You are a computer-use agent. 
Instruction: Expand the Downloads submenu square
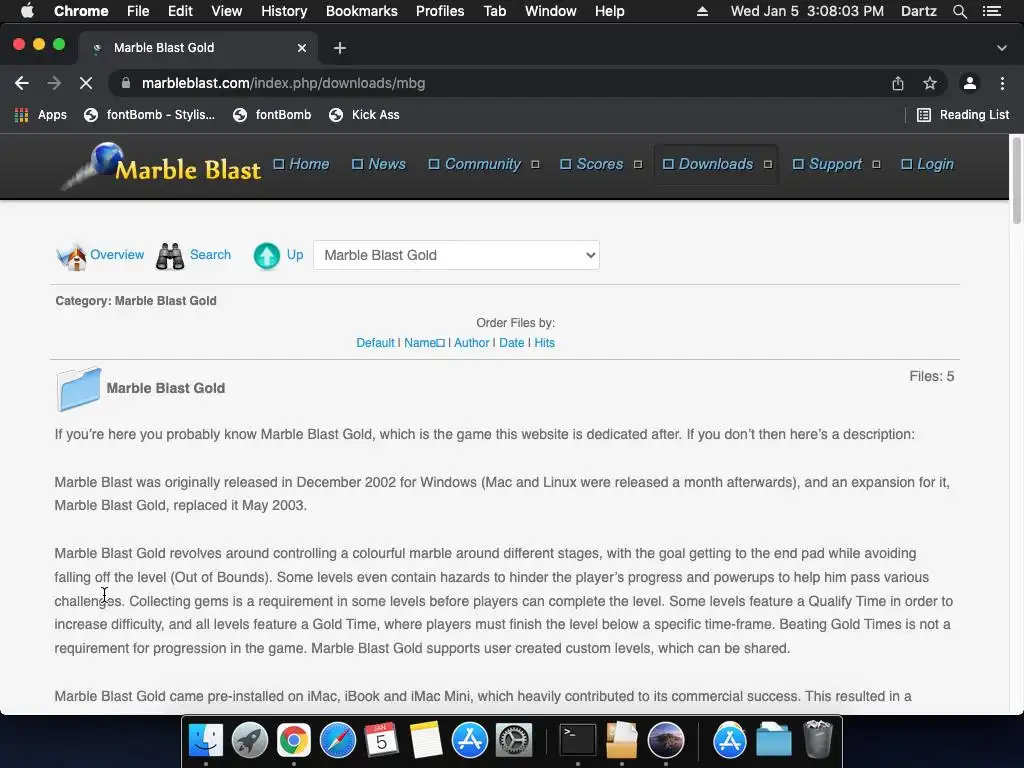click(x=768, y=165)
